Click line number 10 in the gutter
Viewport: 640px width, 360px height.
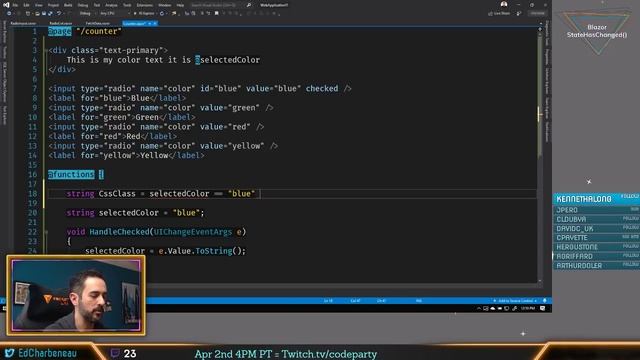32,118
